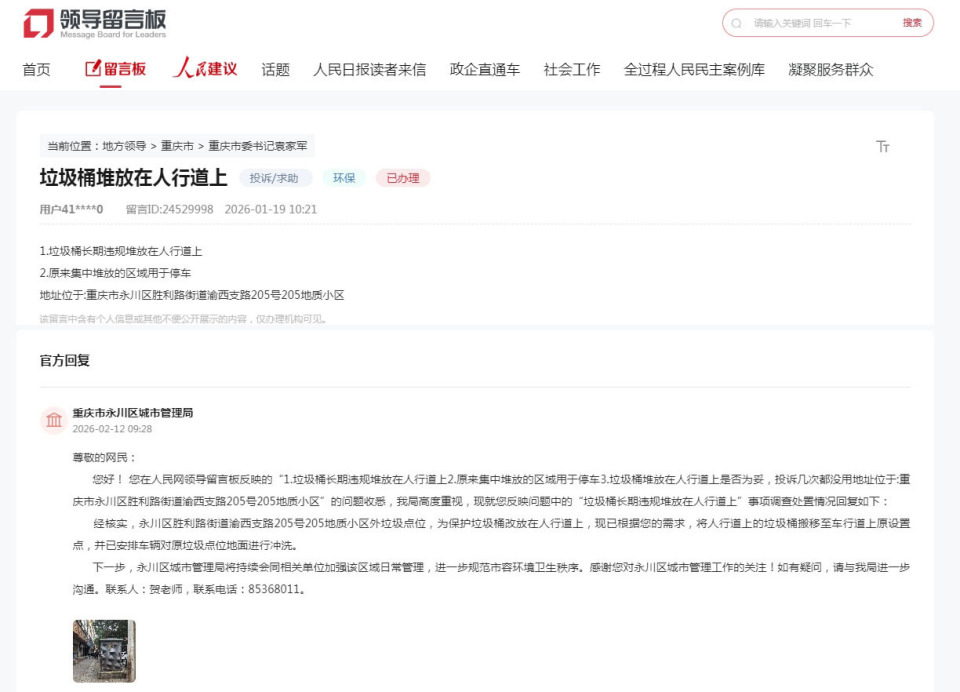960x692 pixels.
Task: Click the building icon beside 重庆市永川区城市管理局
Action: [54, 420]
